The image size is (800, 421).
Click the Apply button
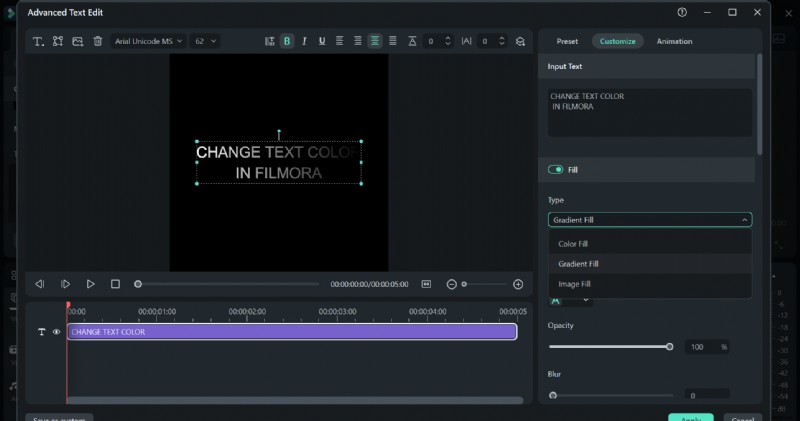coord(691,418)
